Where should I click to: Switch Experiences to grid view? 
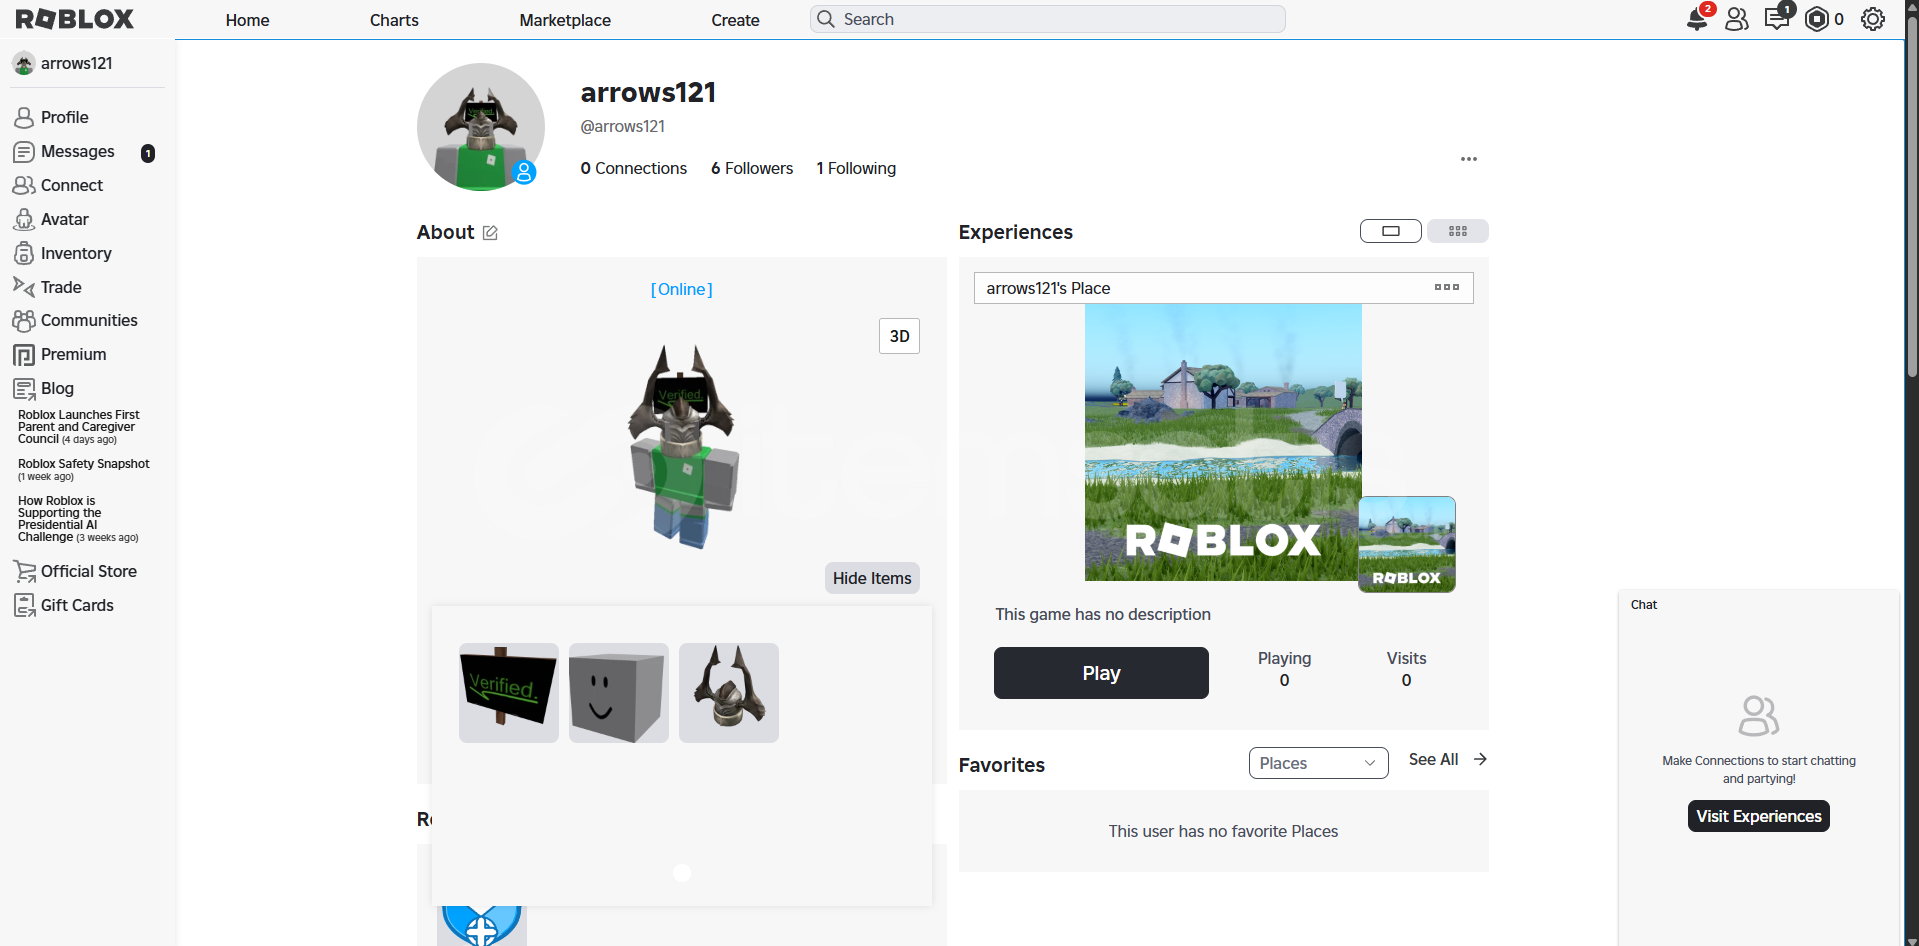[x=1458, y=231]
